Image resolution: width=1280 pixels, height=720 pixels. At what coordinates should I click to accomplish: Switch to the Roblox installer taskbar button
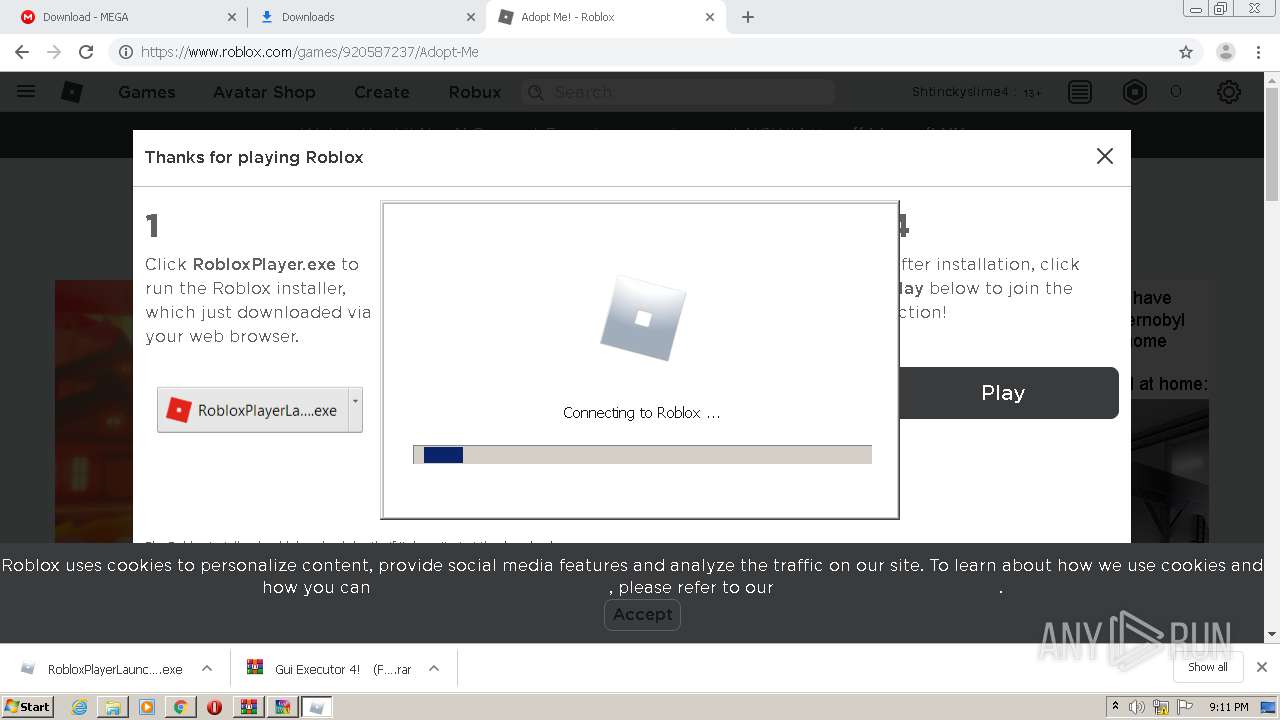[317, 707]
